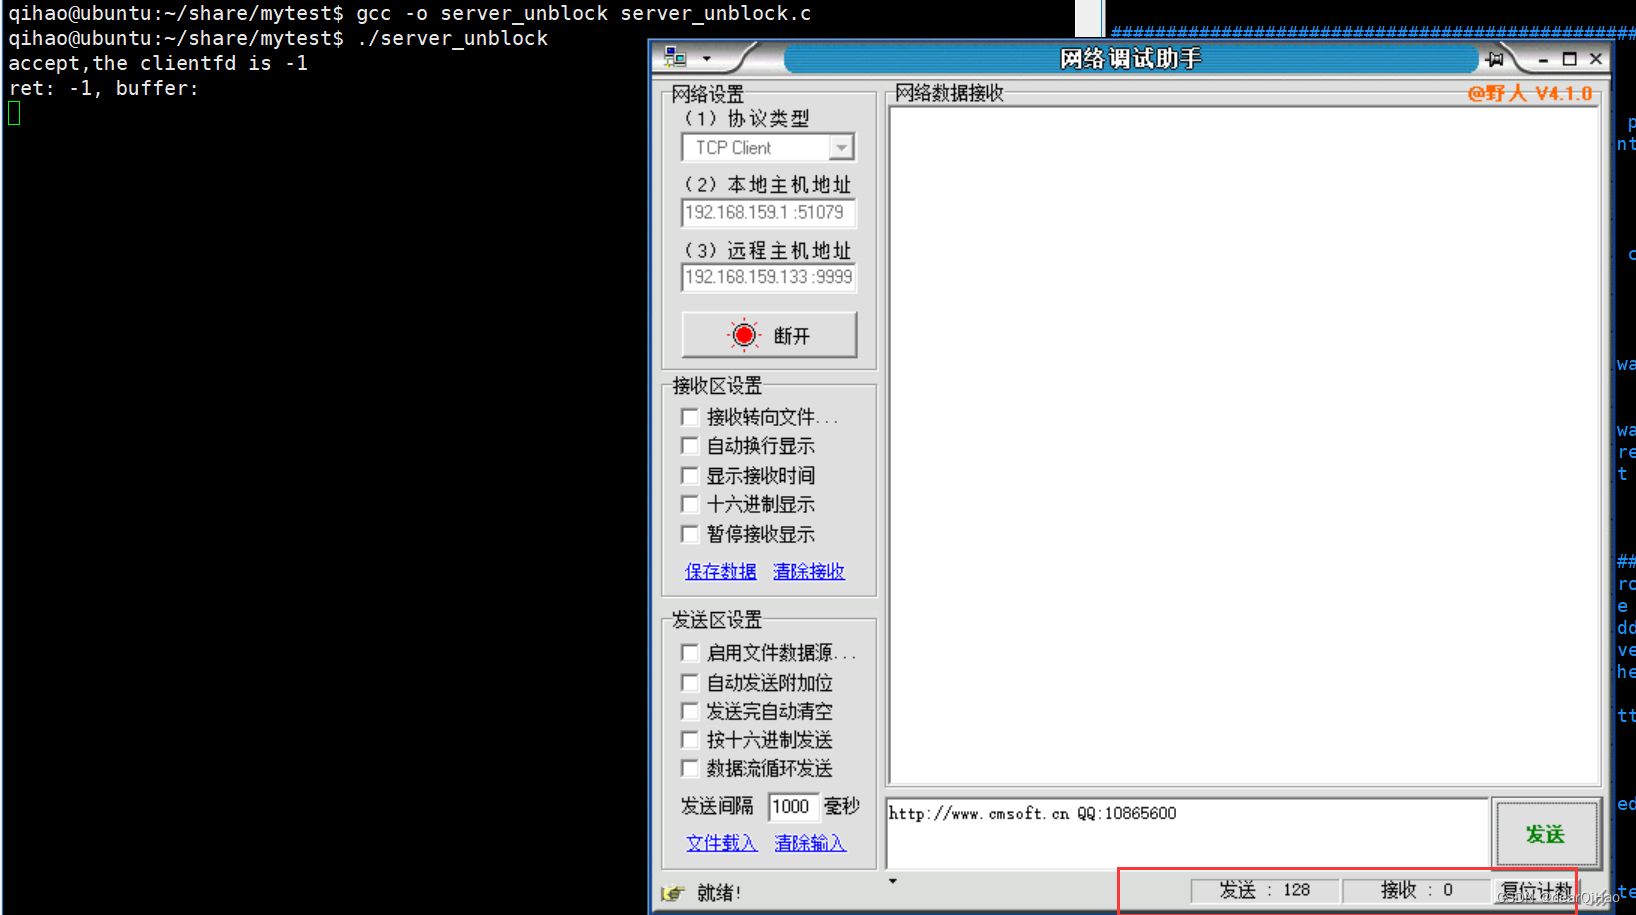Click the pin window icon in title bar
Image resolution: width=1636 pixels, height=915 pixels.
point(1495,59)
